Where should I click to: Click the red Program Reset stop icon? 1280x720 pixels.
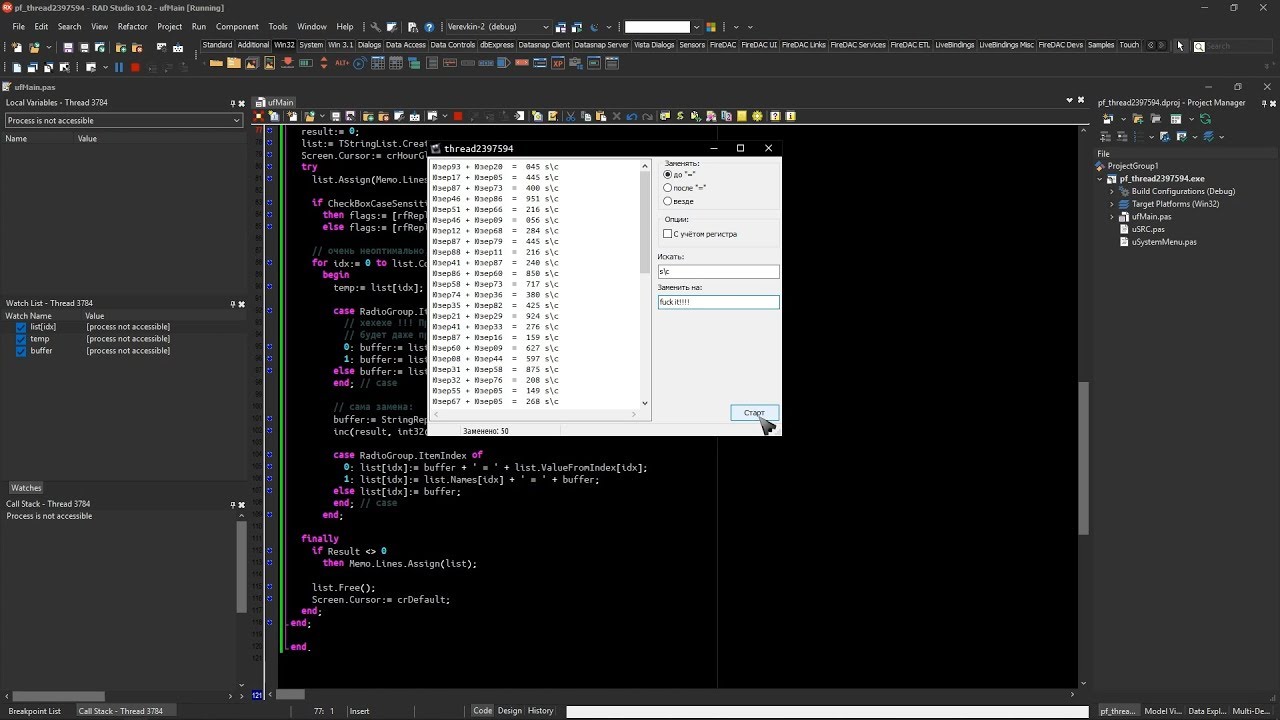pyautogui.click(x=135, y=67)
